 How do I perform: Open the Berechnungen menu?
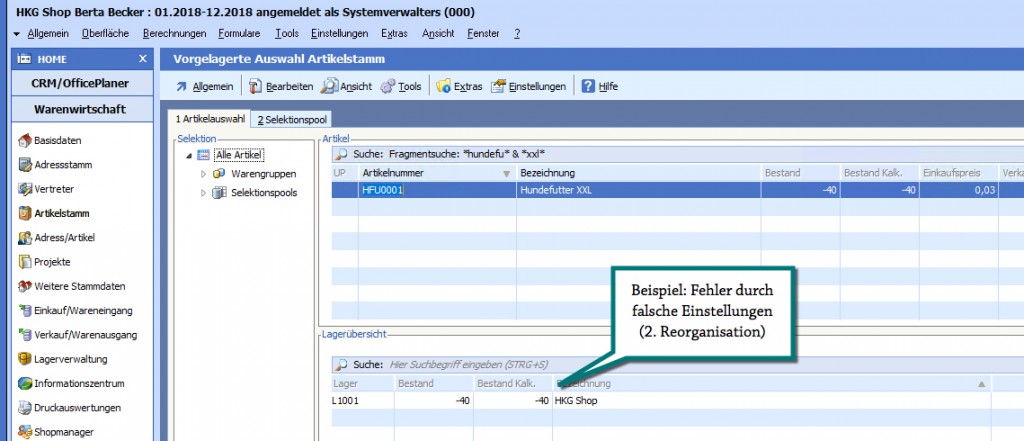pyautogui.click(x=174, y=33)
